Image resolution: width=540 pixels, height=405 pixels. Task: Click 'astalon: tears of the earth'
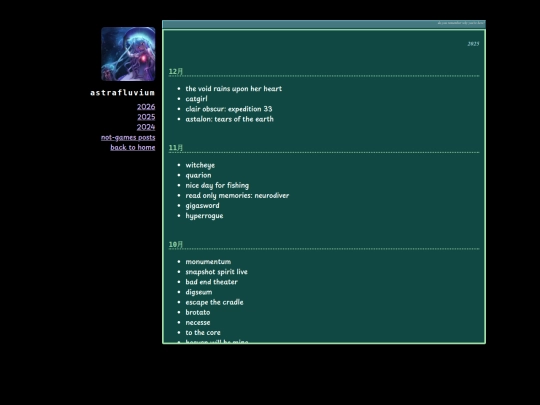pos(229,119)
